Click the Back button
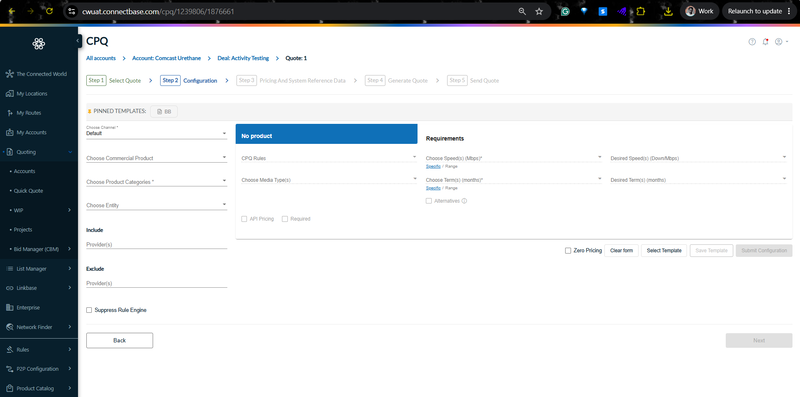 [x=119, y=340]
